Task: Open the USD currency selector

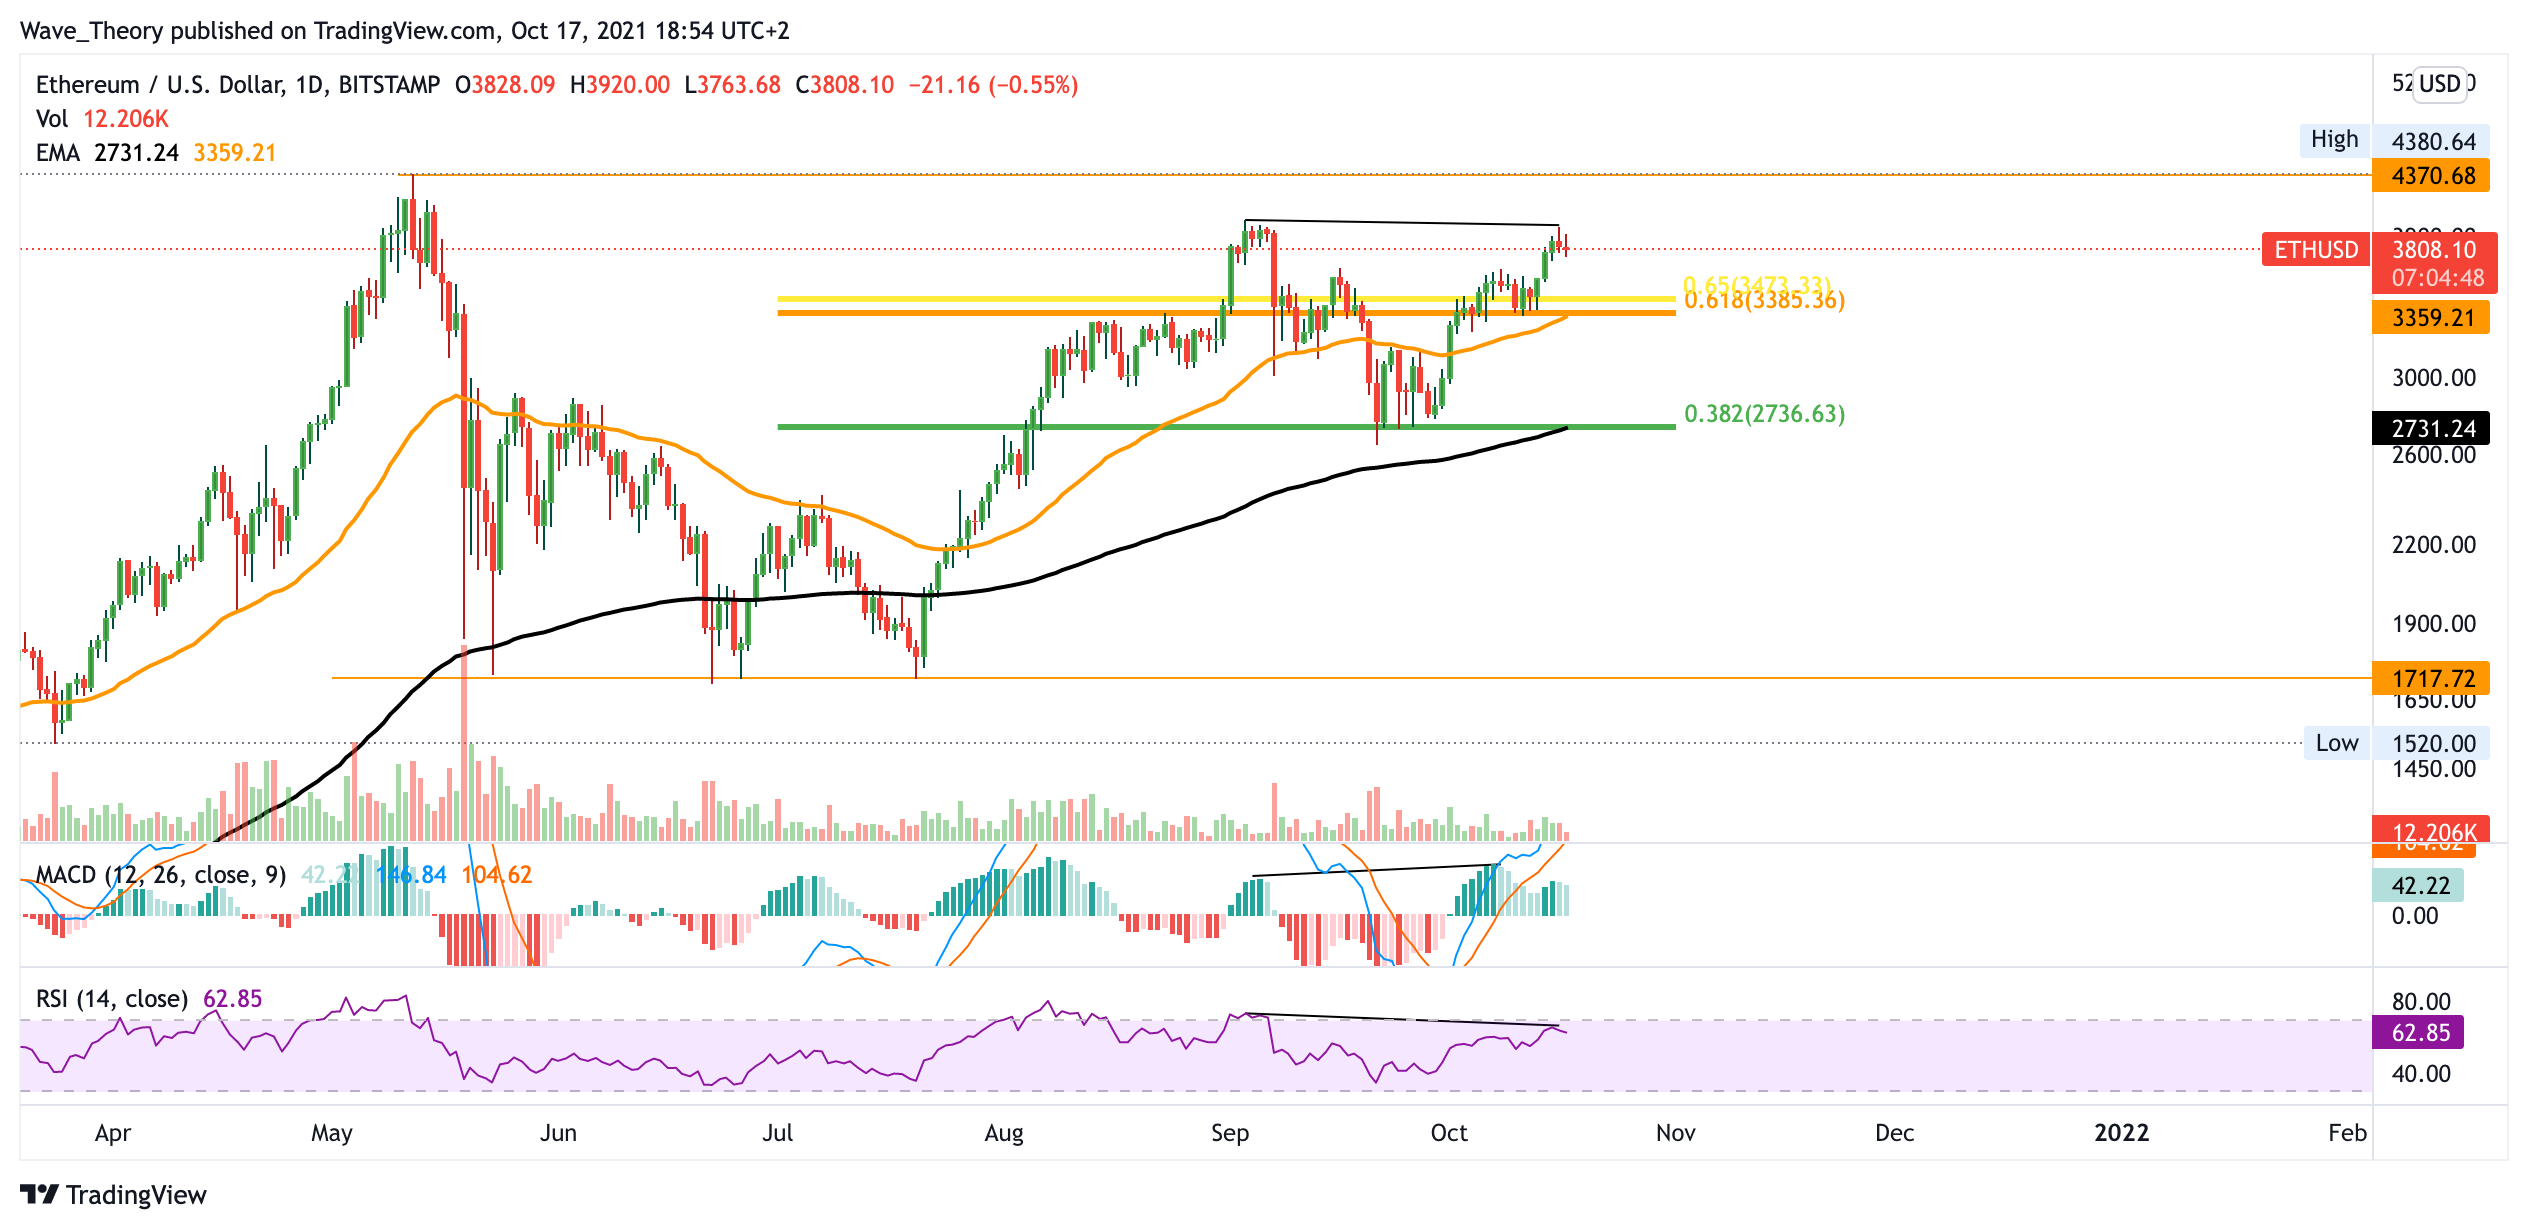Action: (2439, 84)
